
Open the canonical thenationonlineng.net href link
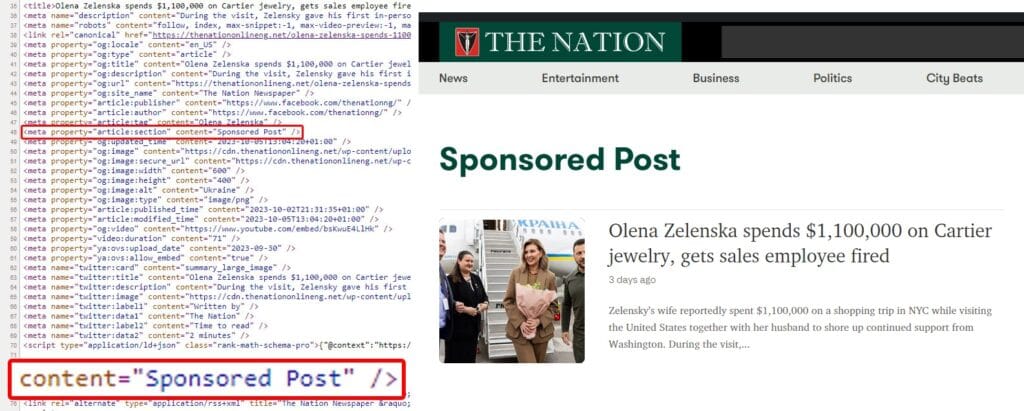click(x=281, y=35)
